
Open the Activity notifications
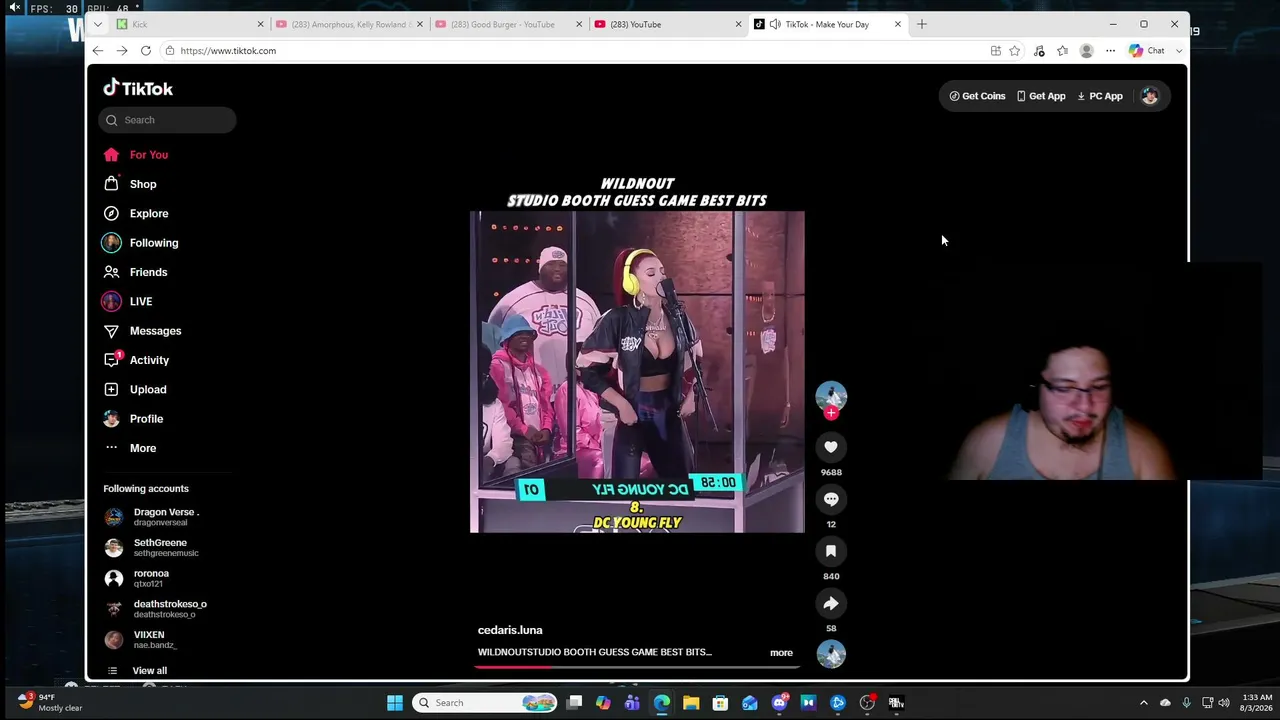click(137, 360)
